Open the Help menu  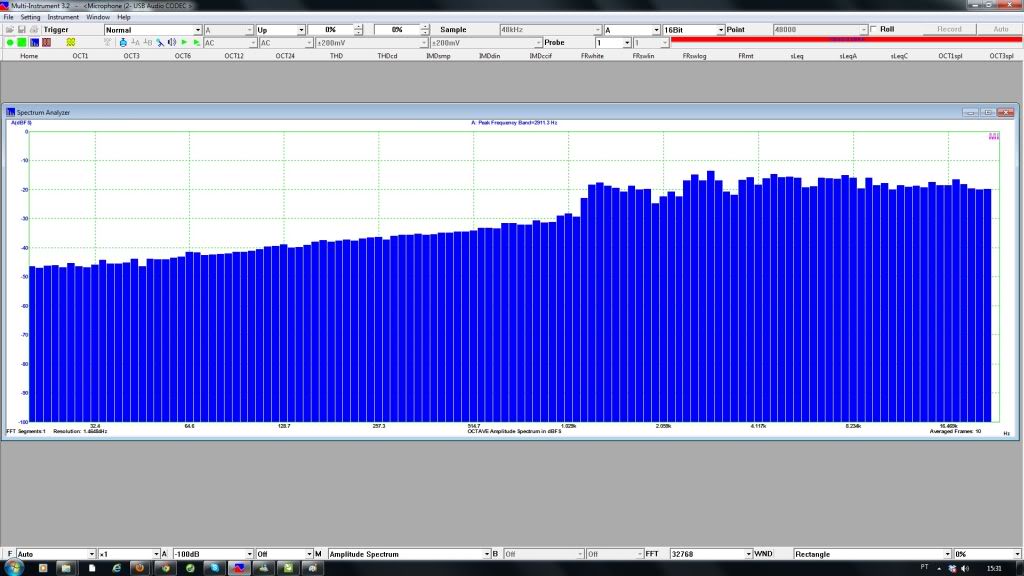click(123, 17)
